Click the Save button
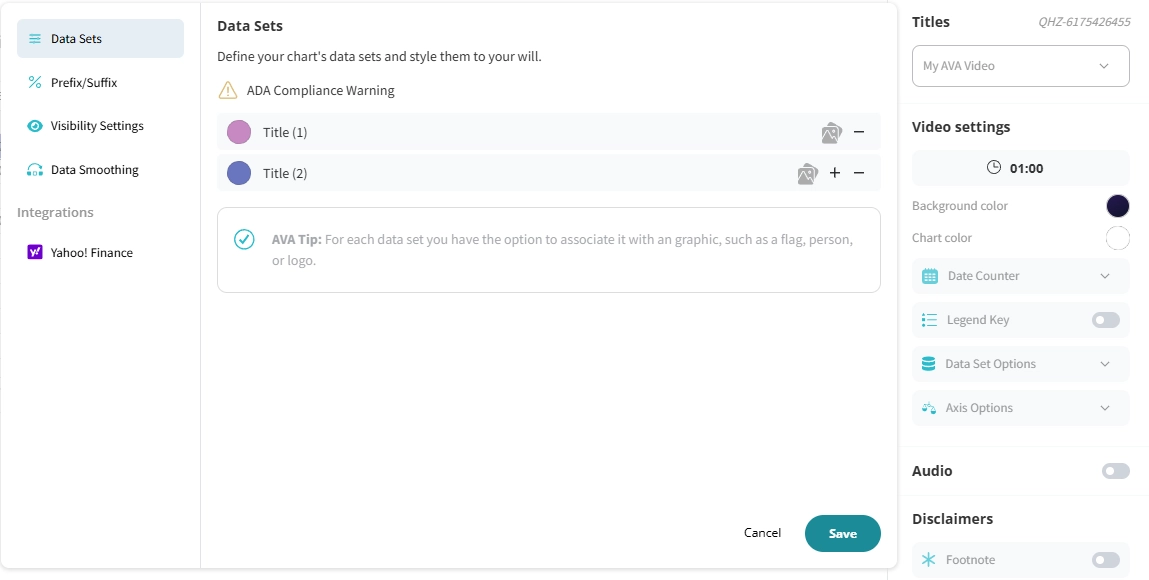 843,533
